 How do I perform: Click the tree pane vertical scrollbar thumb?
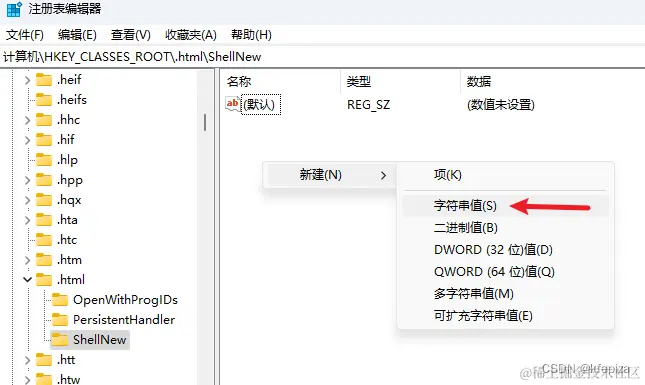click(205, 122)
